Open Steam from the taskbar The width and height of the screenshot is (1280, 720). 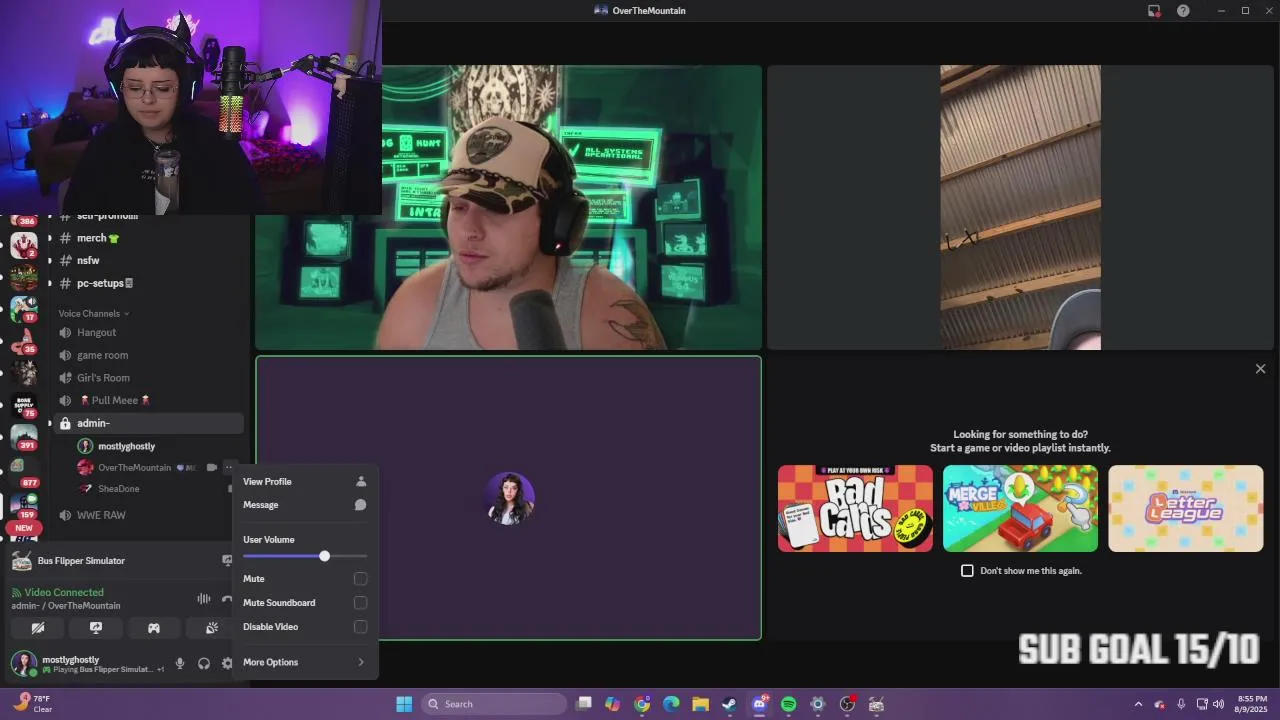click(x=730, y=704)
